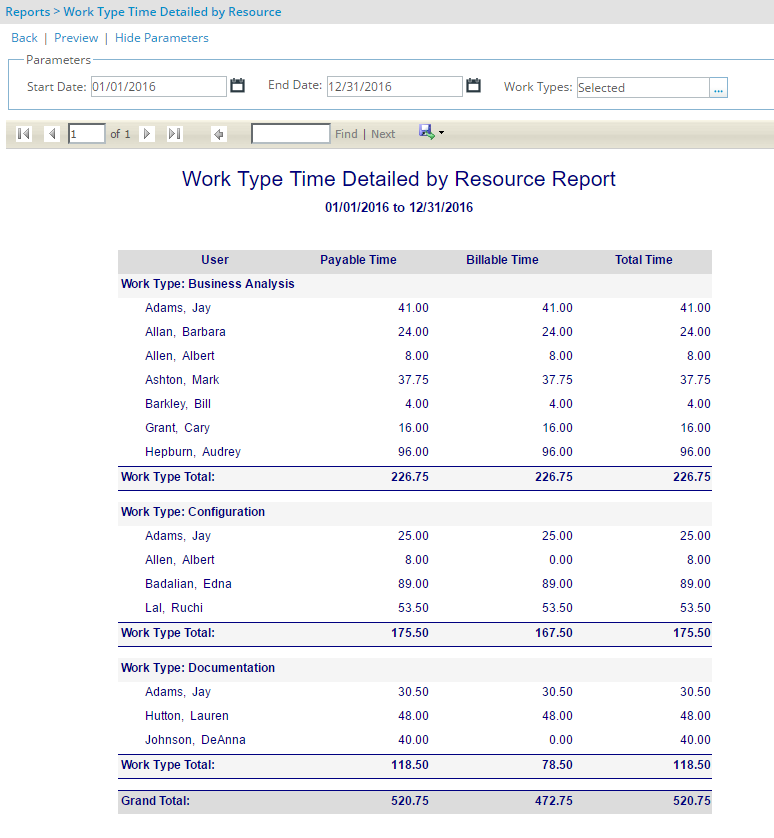Image resolution: width=774 pixels, height=838 pixels.
Task: Click the Payable Time column header
Action: [x=358, y=260]
